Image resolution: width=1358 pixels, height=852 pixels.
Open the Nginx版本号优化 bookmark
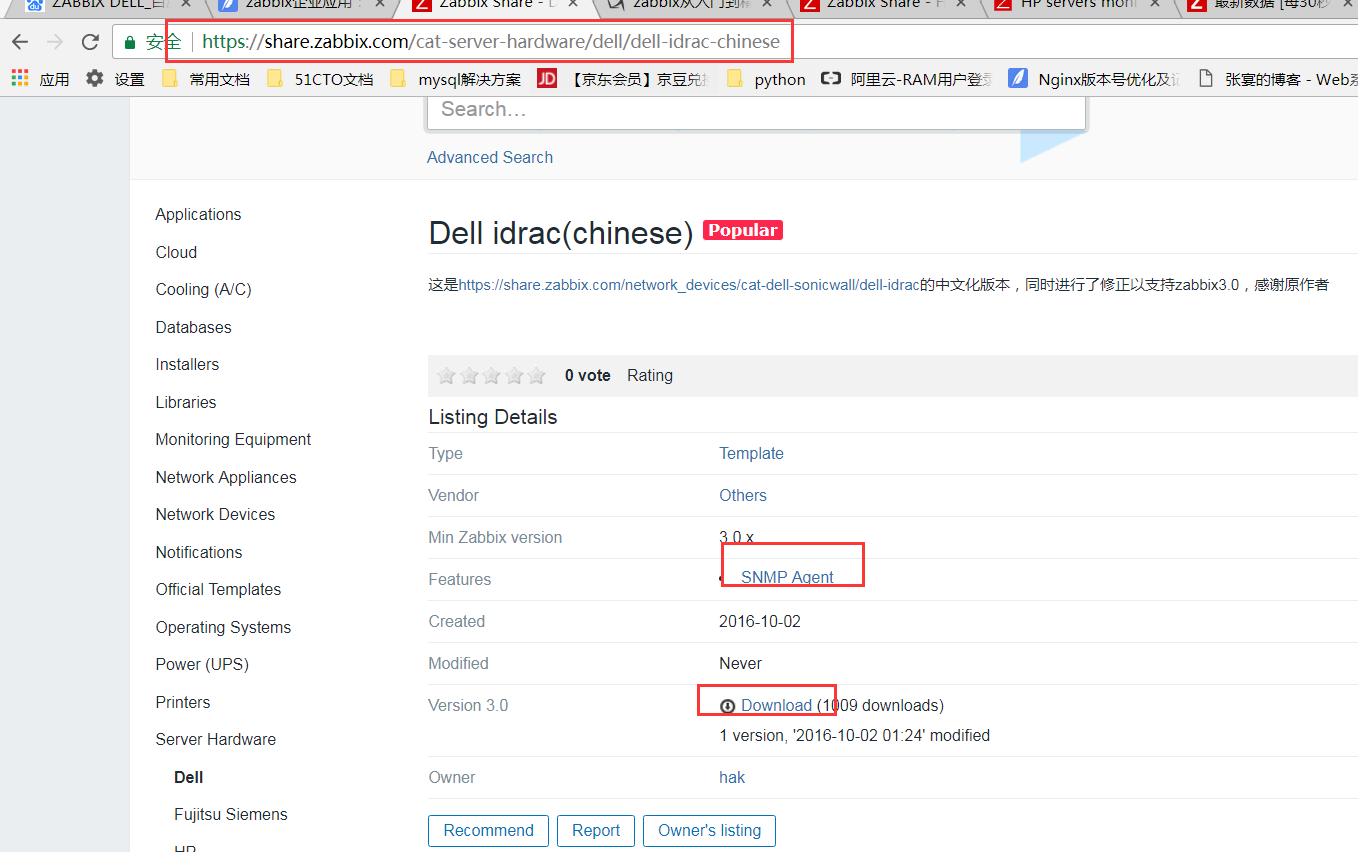[1094, 79]
